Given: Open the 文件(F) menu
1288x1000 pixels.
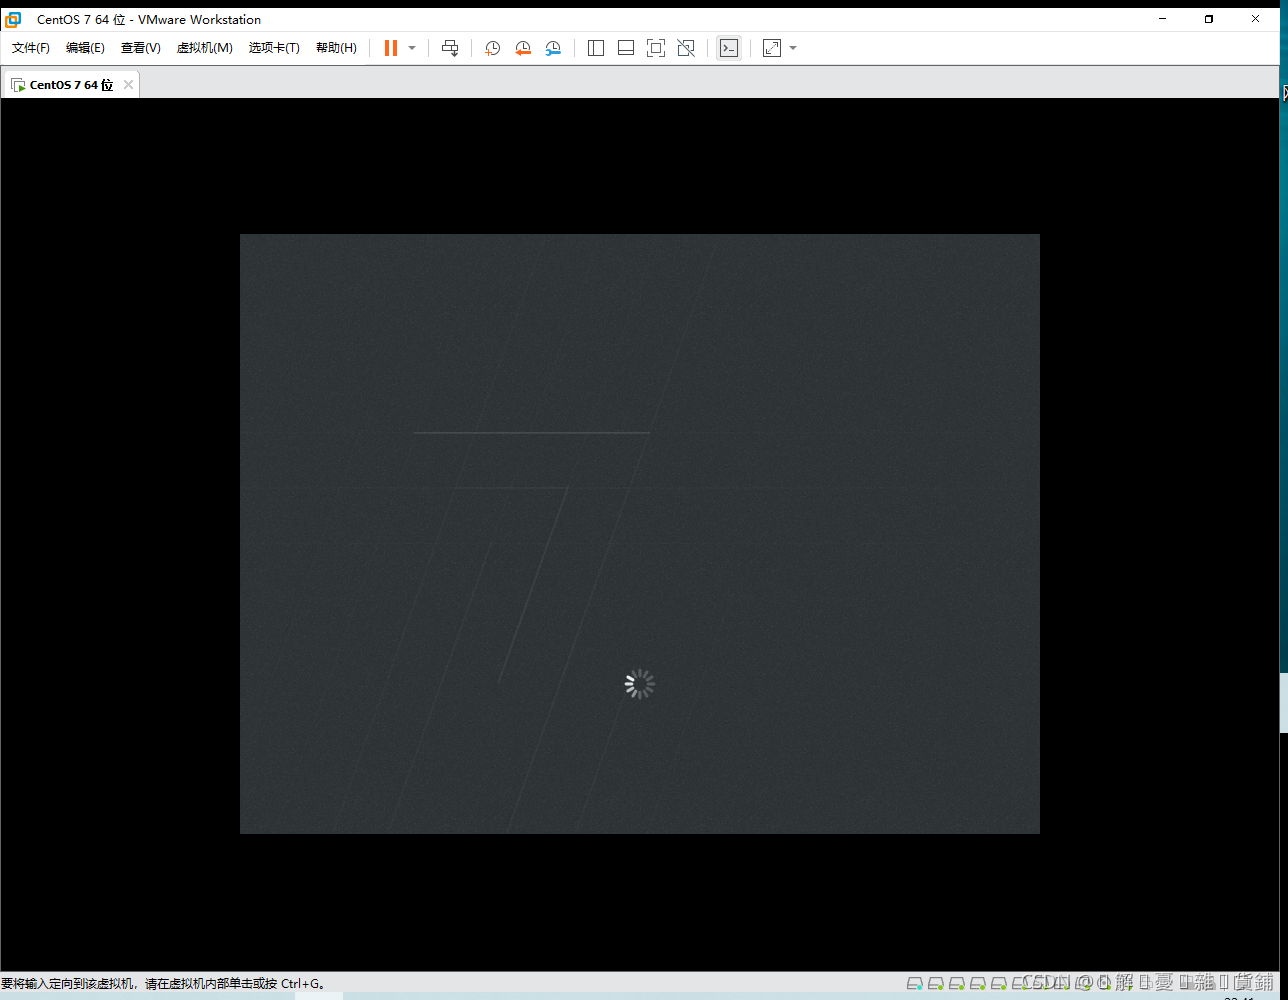Looking at the screenshot, I should (x=31, y=48).
